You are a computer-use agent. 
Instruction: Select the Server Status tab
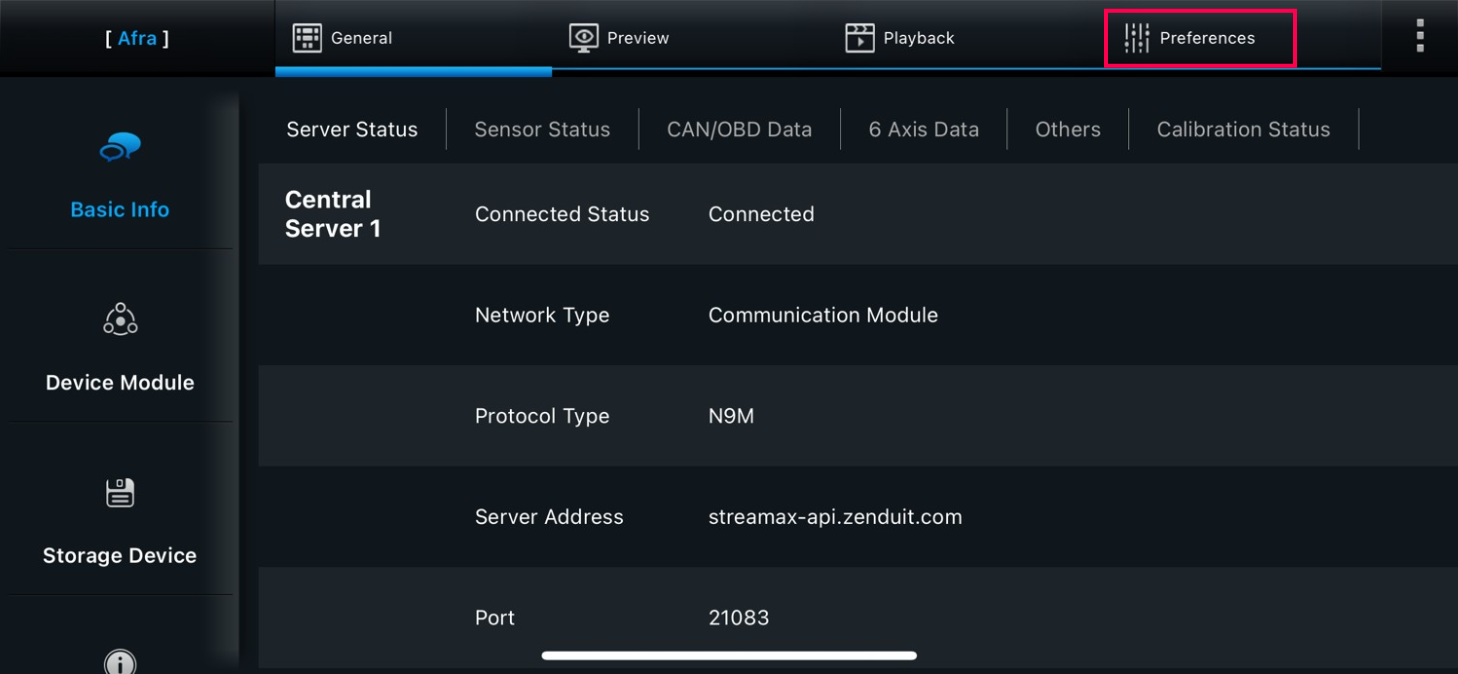pos(352,129)
